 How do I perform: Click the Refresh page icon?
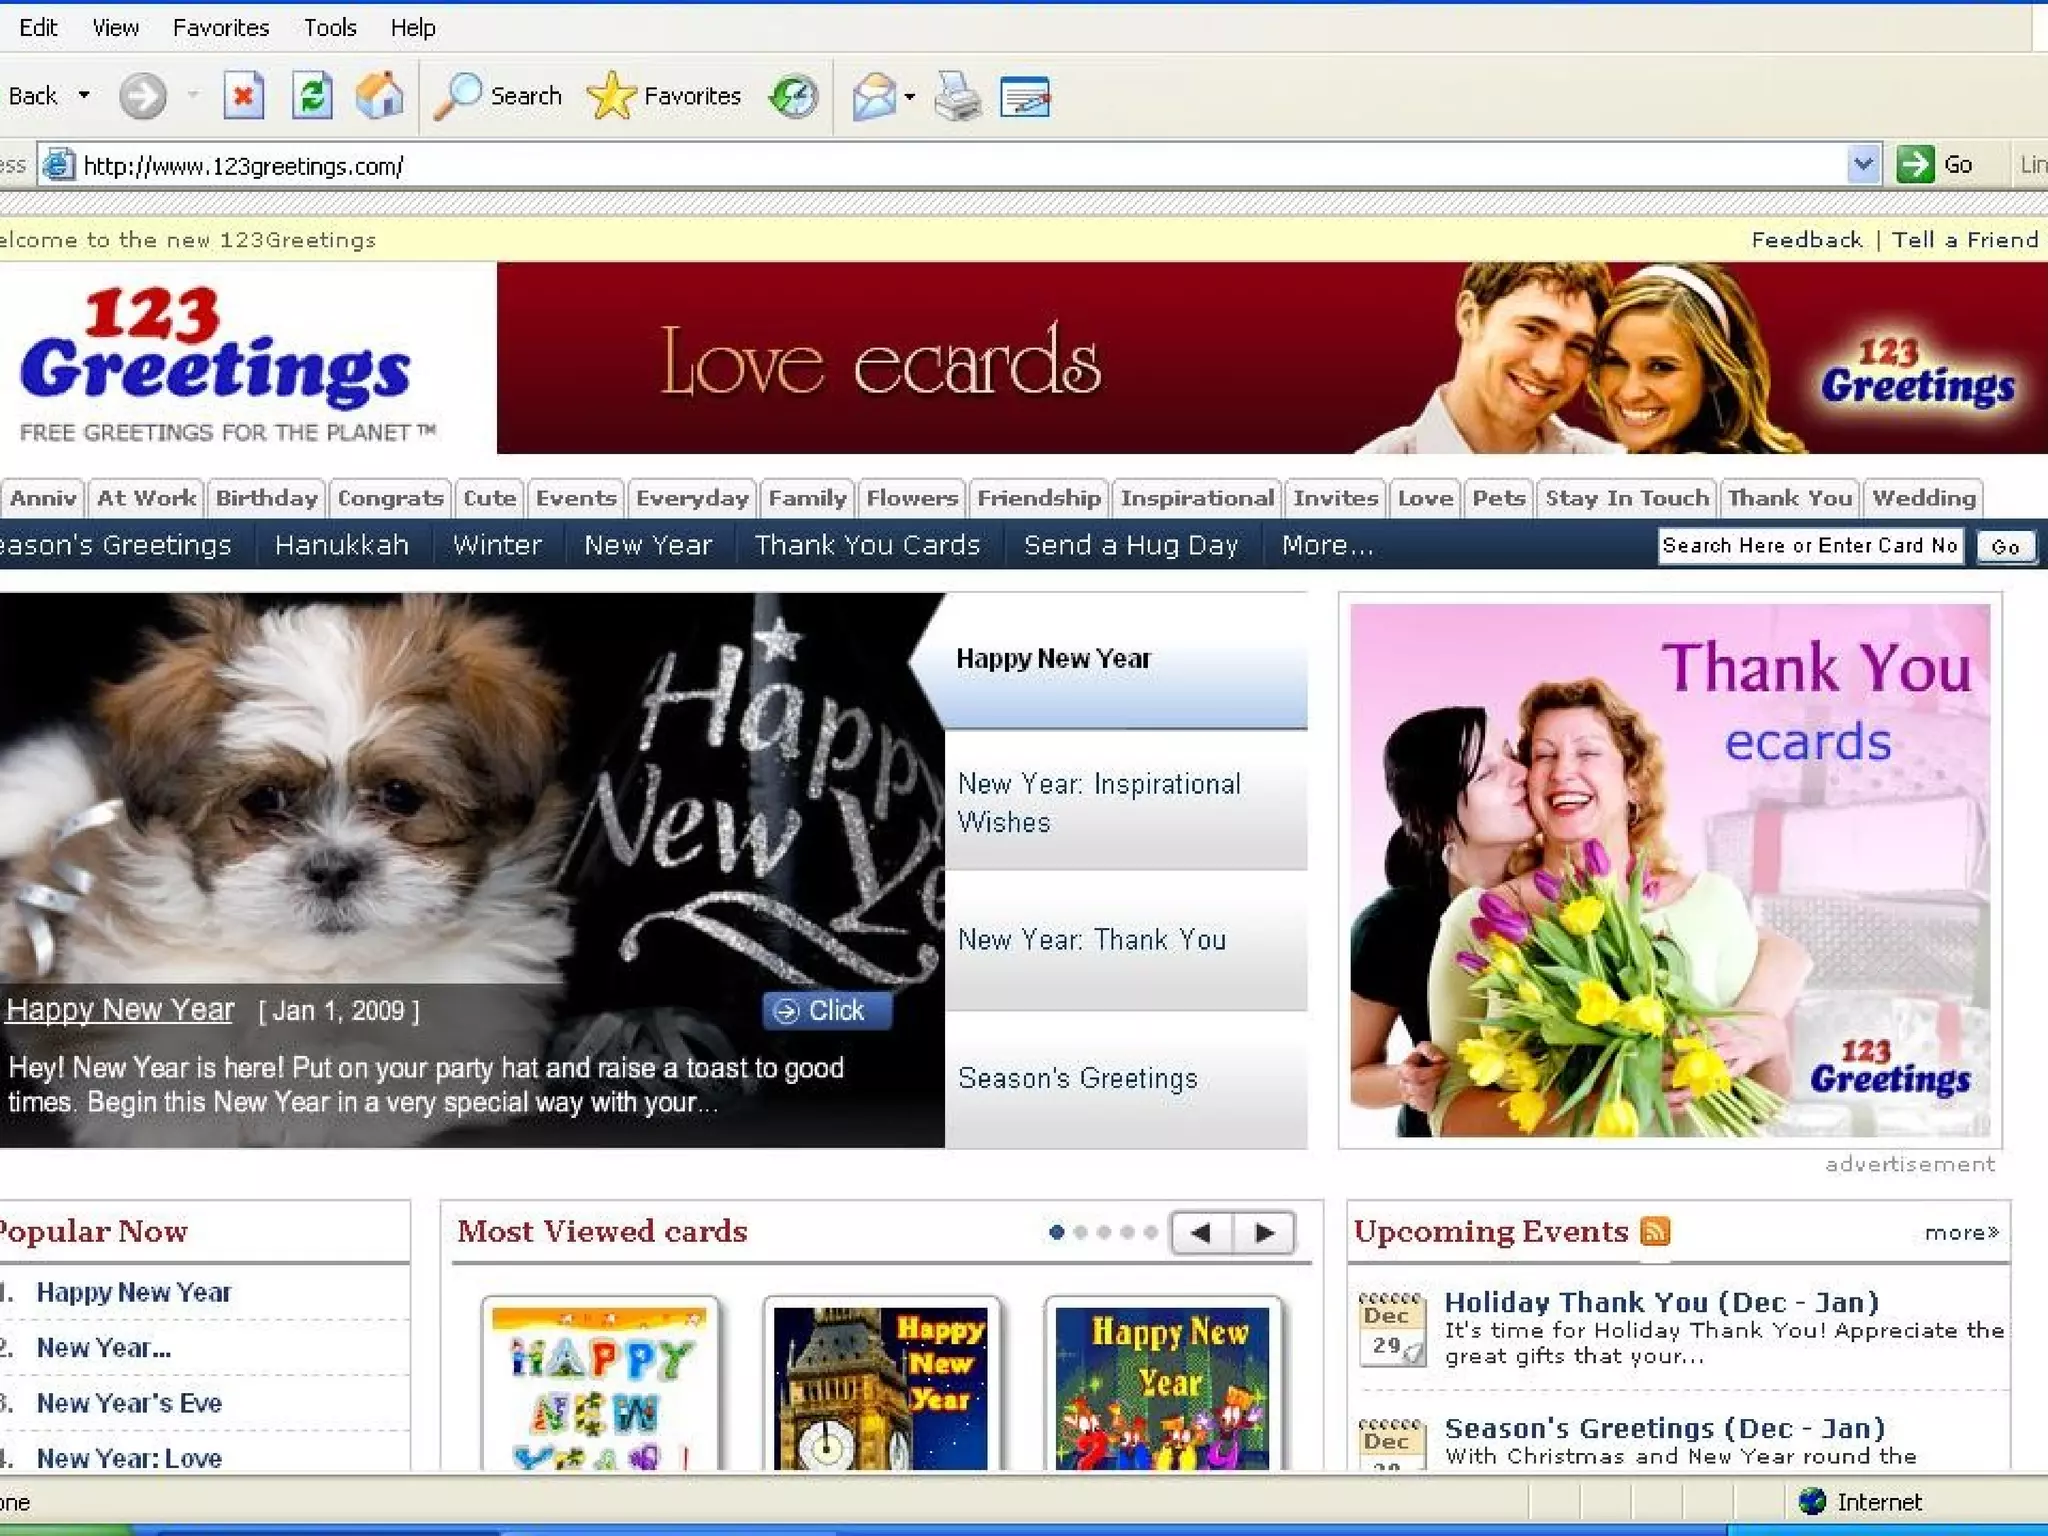coord(312,97)
